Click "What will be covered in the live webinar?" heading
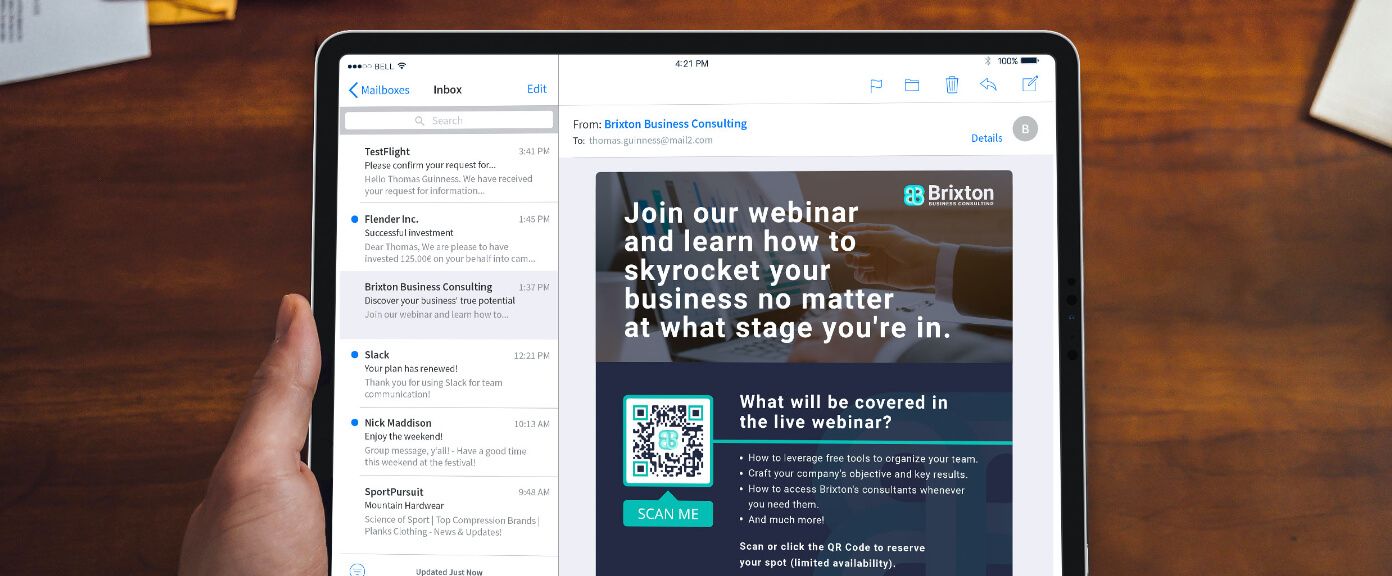1392x576 pixels. [x=844, y=412]
